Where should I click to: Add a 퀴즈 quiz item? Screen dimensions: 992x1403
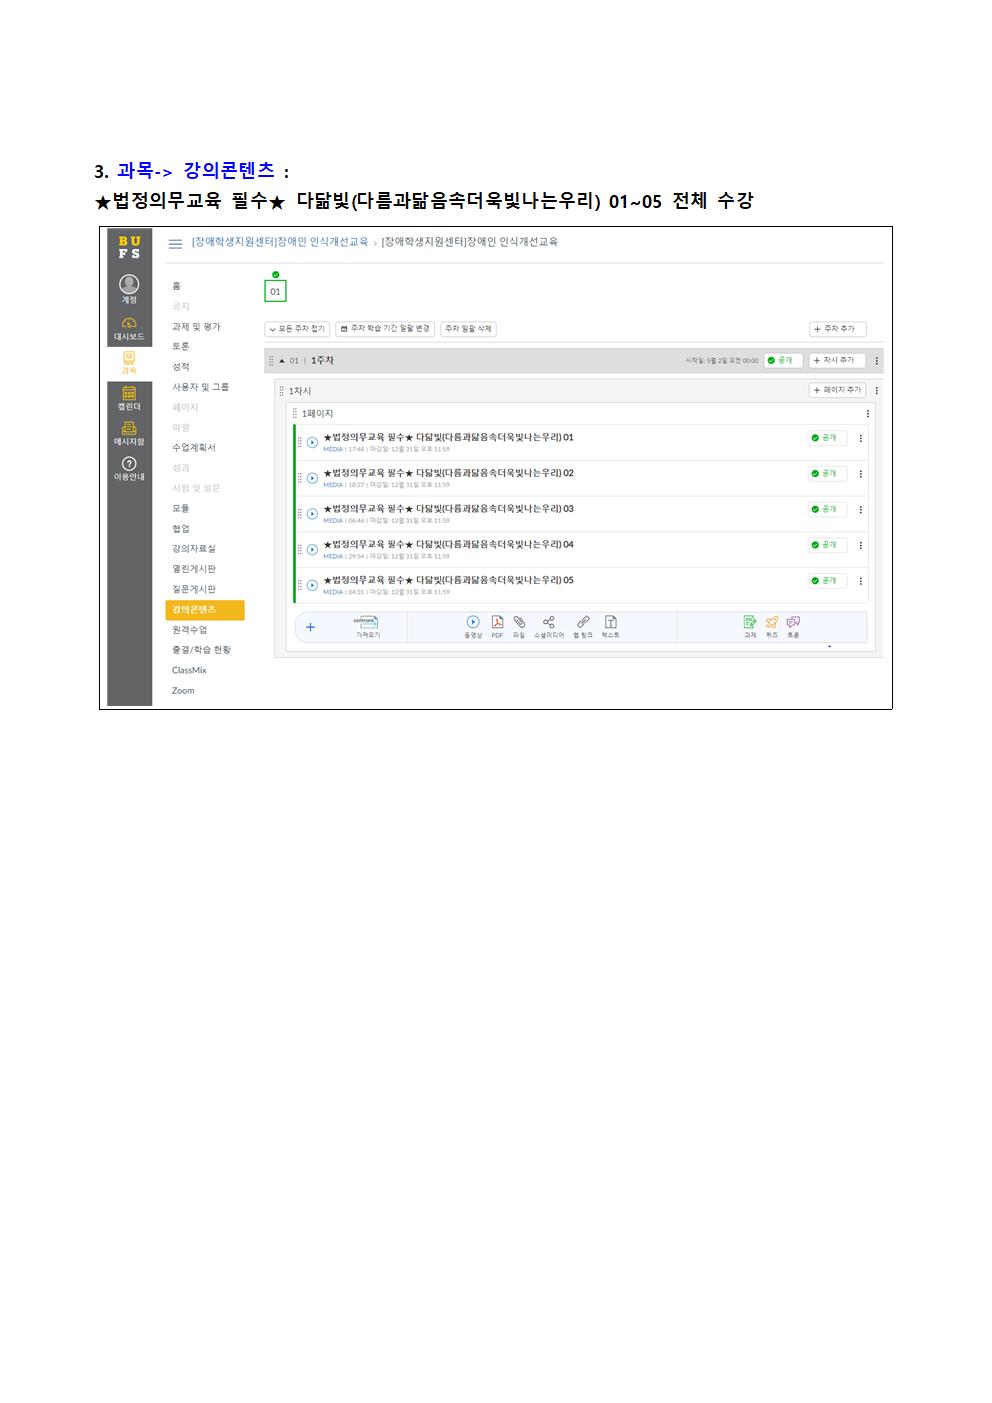pyautogui.click(x=771, y=626)
